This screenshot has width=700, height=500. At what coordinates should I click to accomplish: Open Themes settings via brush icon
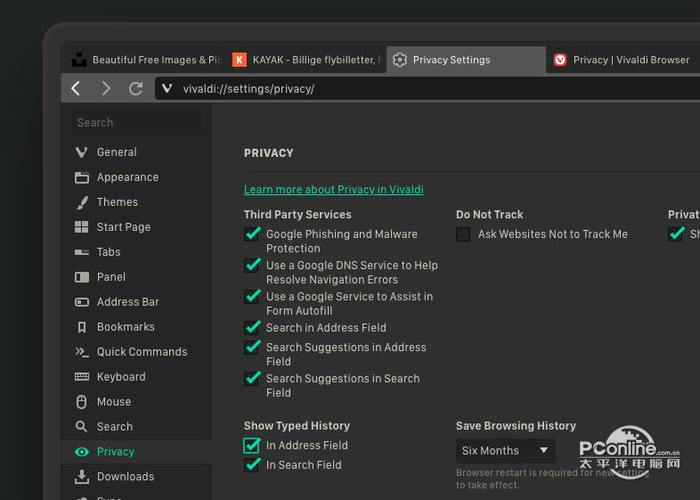click(81, 202)
